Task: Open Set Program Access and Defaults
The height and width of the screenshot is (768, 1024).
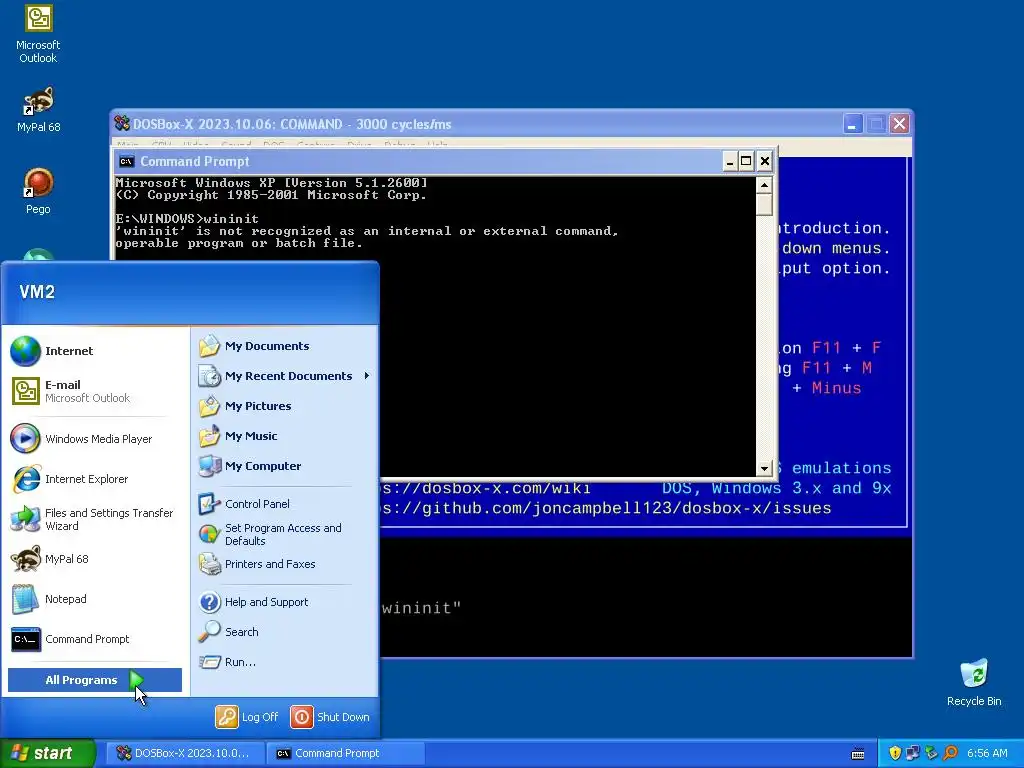Action: point(285,534)
